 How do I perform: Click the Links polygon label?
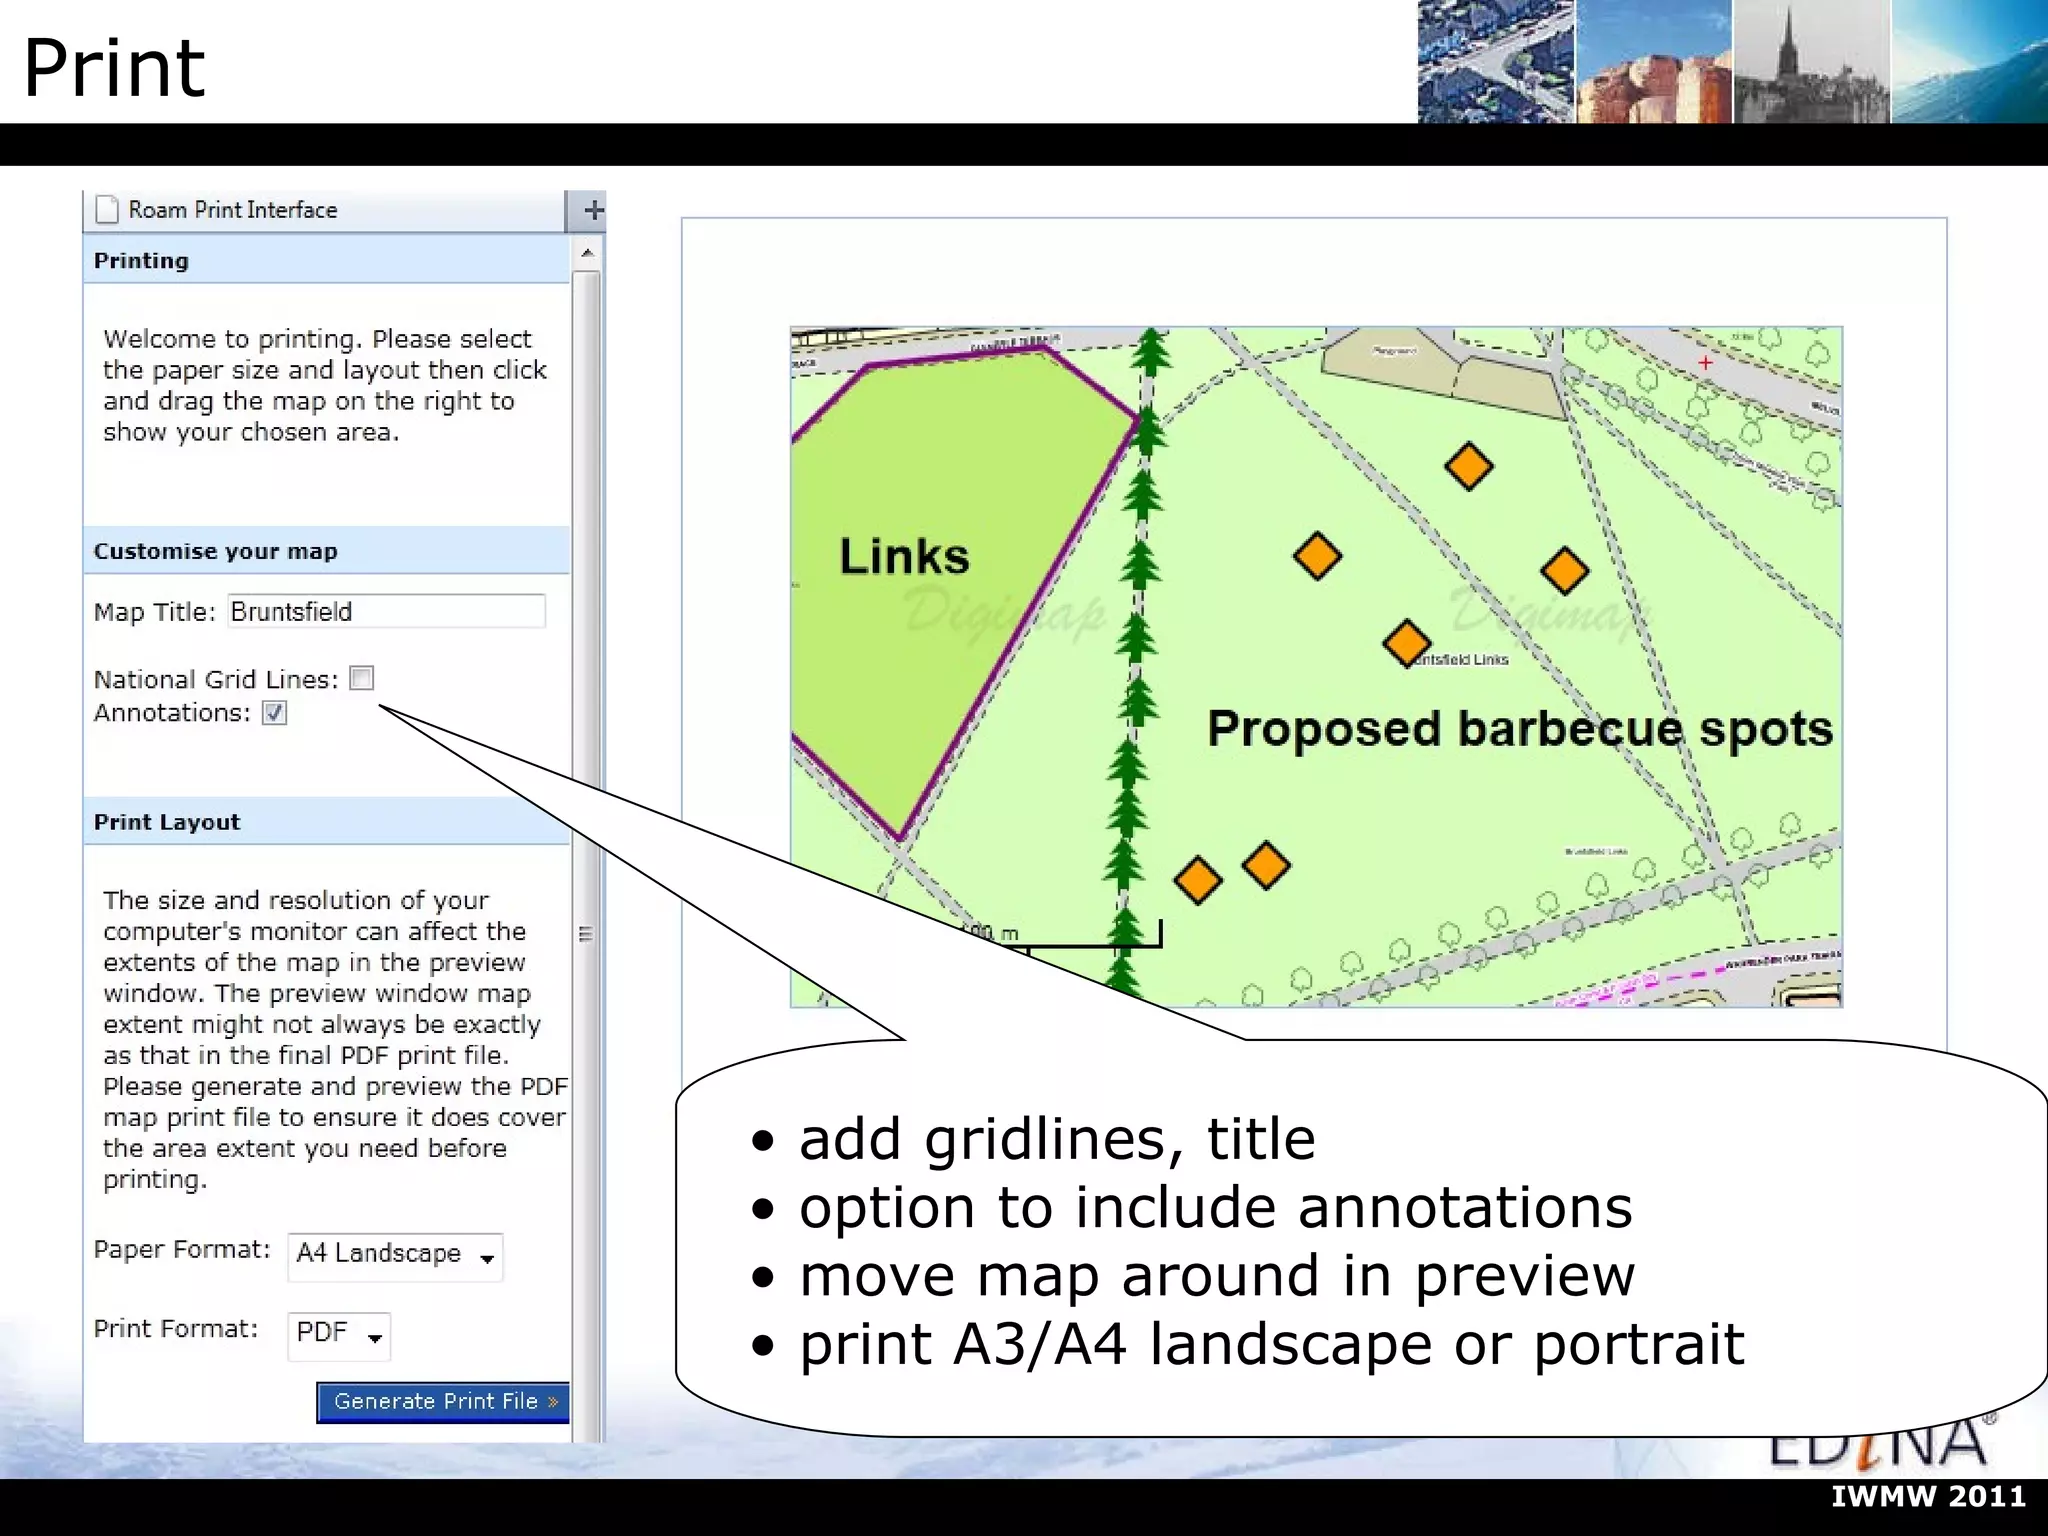click(904, 556)
